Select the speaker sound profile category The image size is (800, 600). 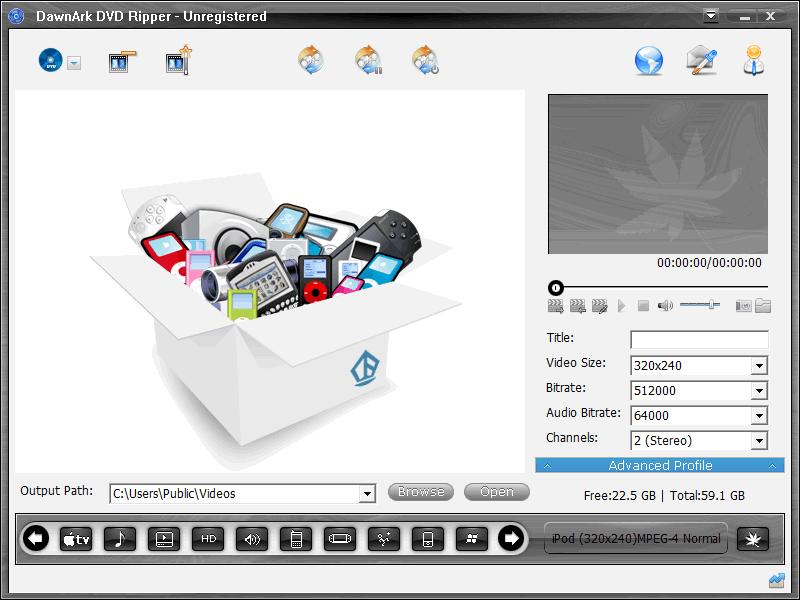point(252,539)
